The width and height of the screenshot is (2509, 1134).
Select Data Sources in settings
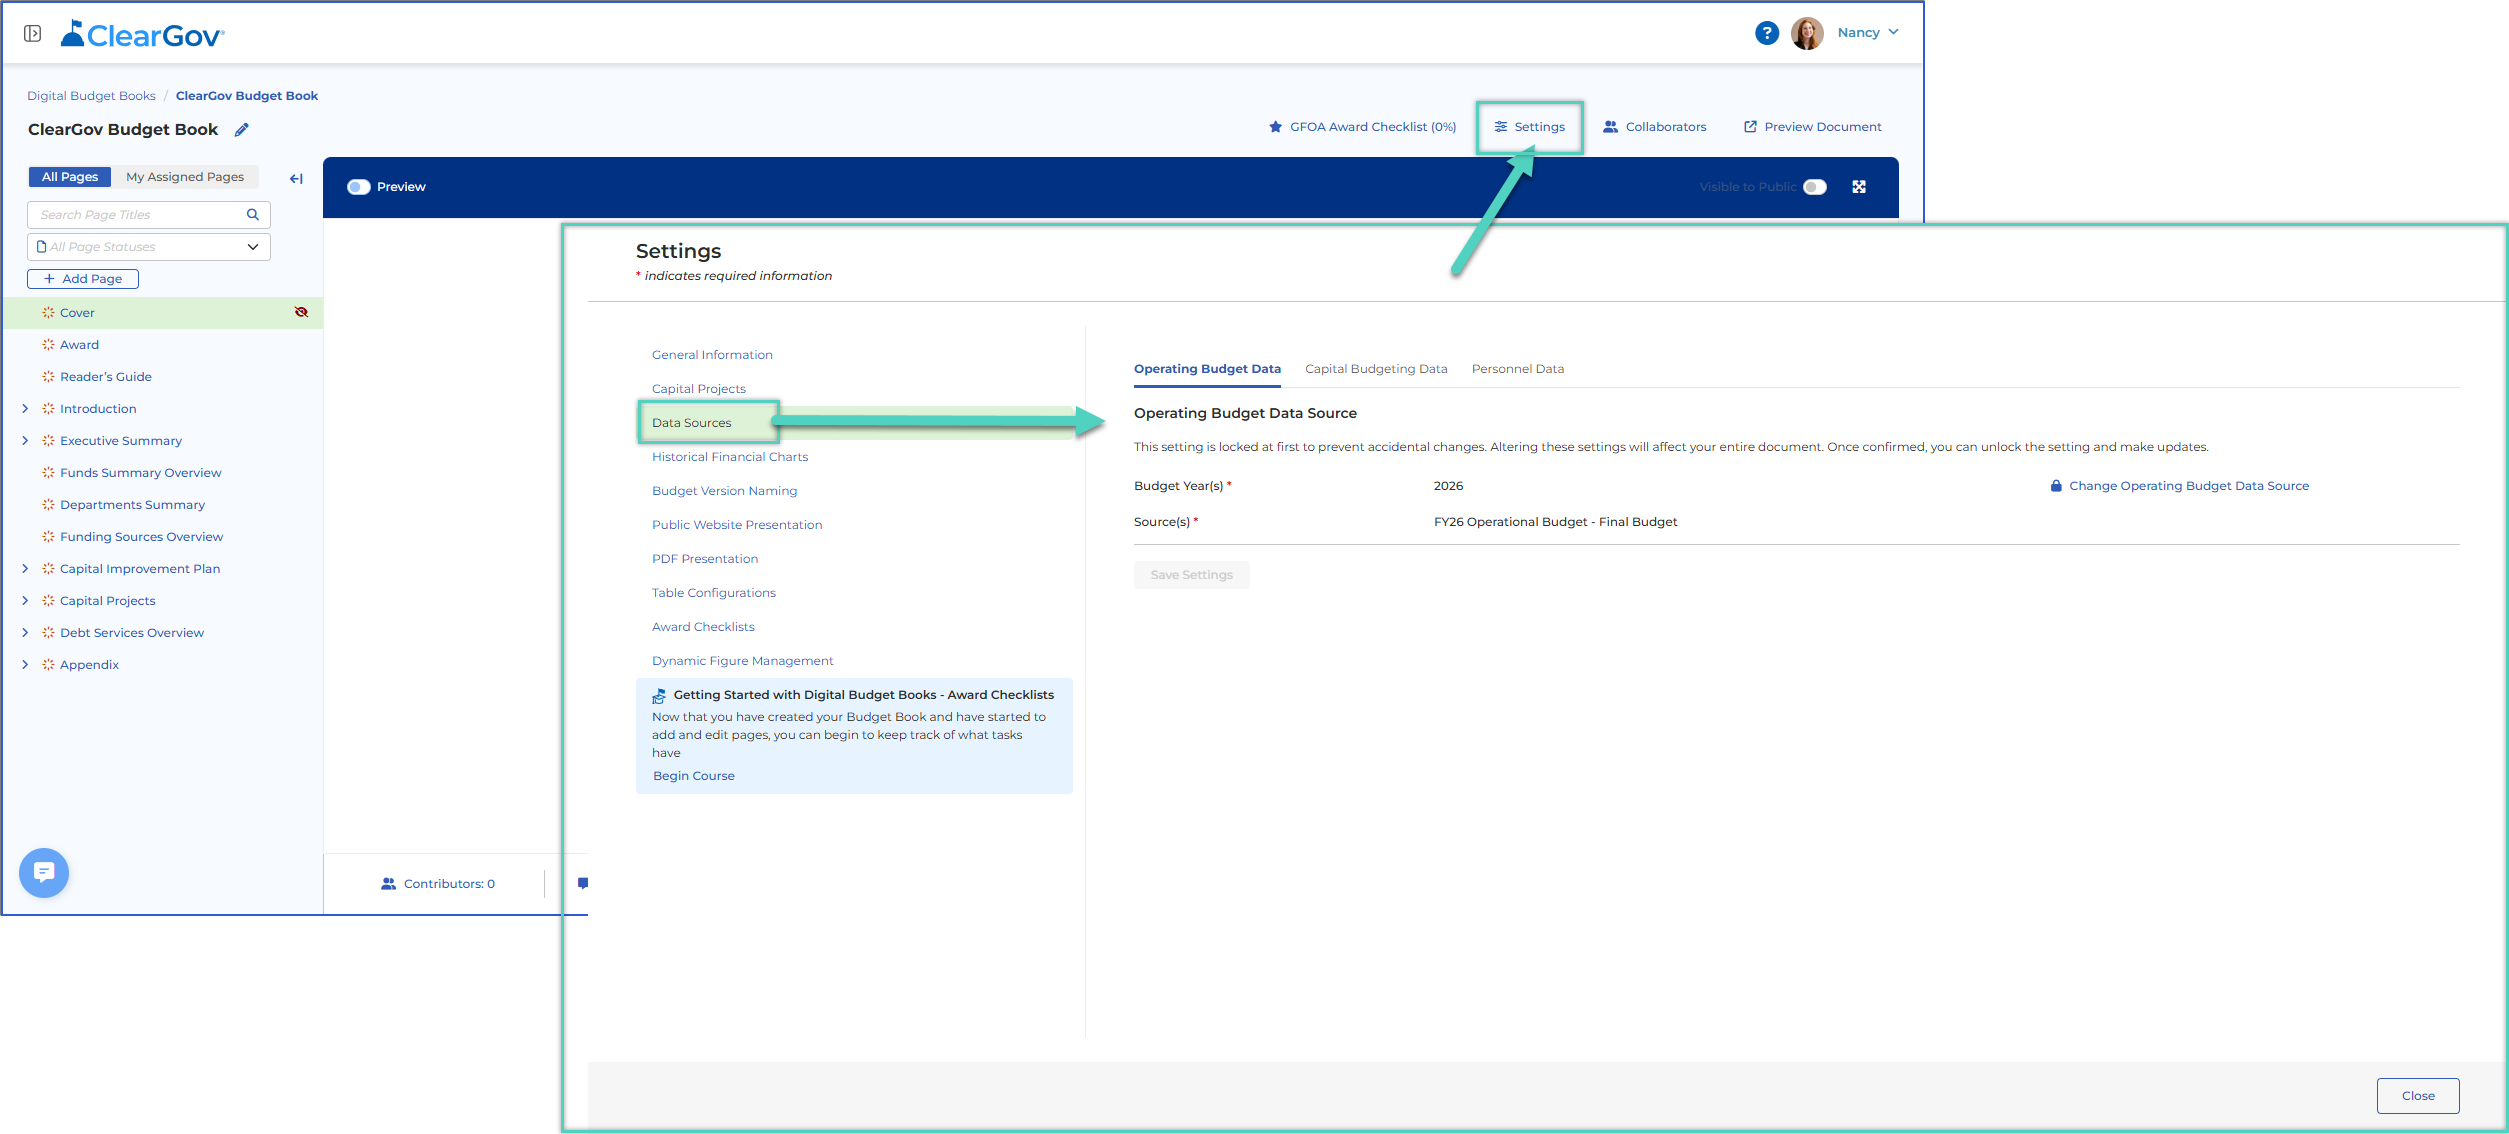692,423
